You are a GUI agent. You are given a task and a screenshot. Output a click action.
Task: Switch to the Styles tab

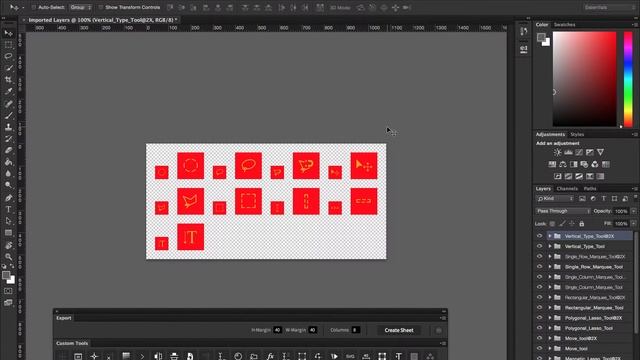[577, 134]
